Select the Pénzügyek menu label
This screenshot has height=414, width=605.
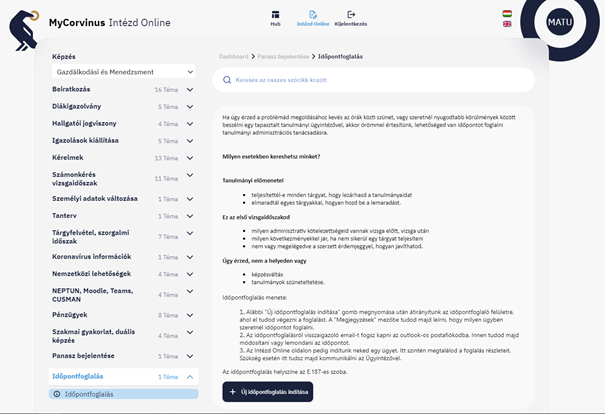coord(69,315)
